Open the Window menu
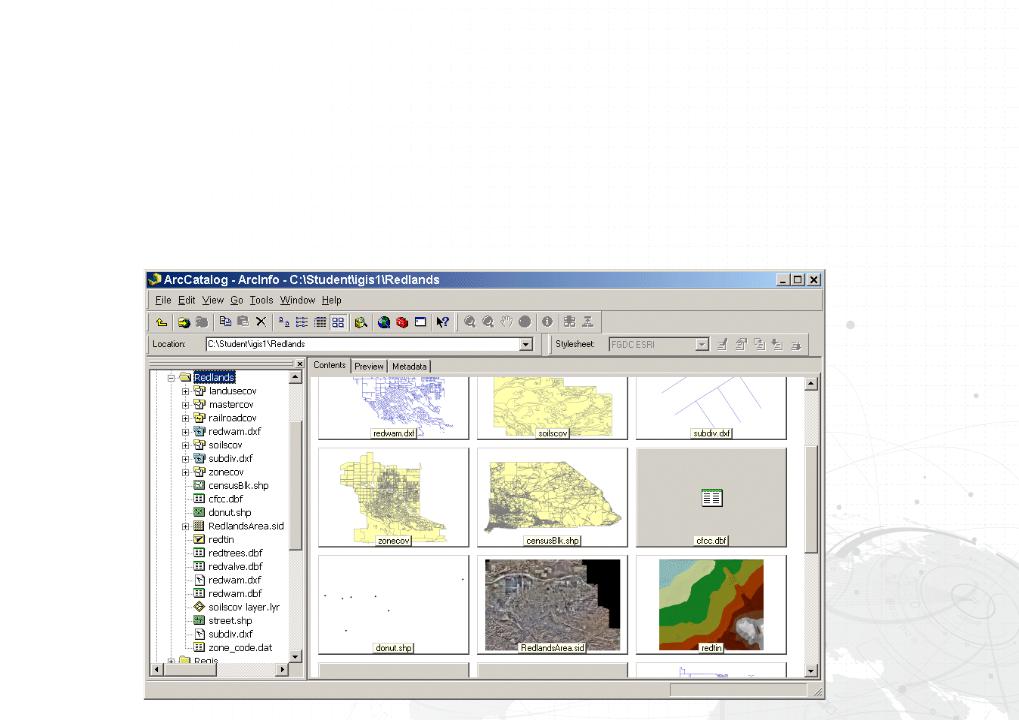This screenshot has width=1019, height=720. pyautogui.click(x=297, y=300)
